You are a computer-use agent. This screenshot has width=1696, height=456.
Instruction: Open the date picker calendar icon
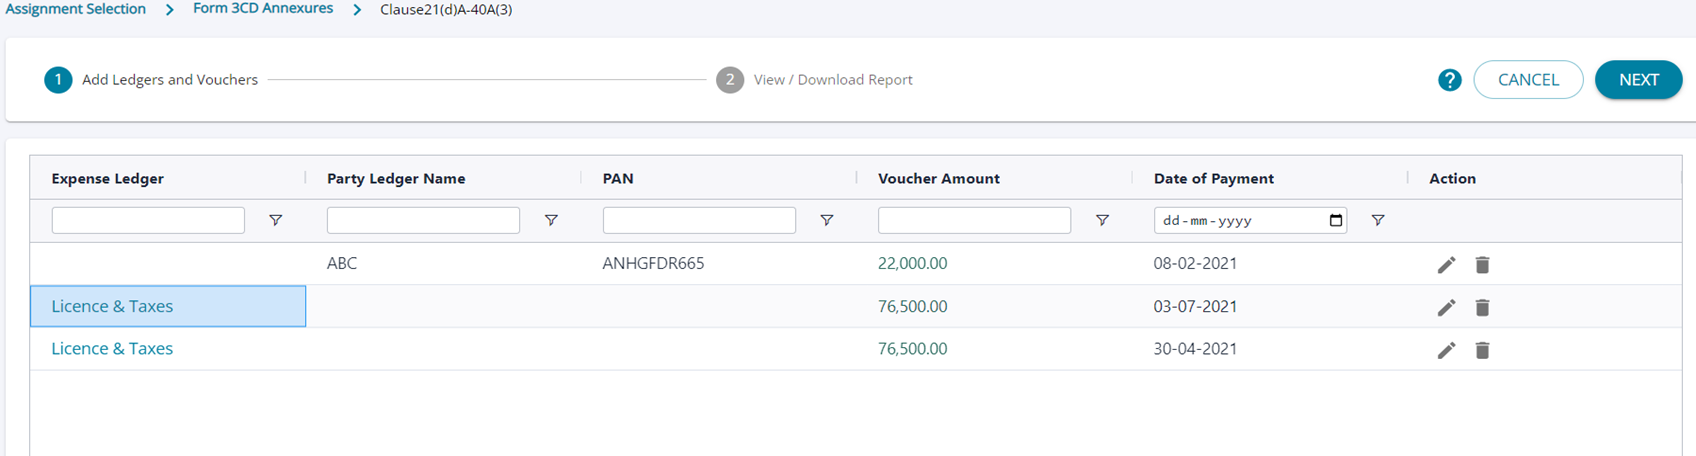point(1336,220)
